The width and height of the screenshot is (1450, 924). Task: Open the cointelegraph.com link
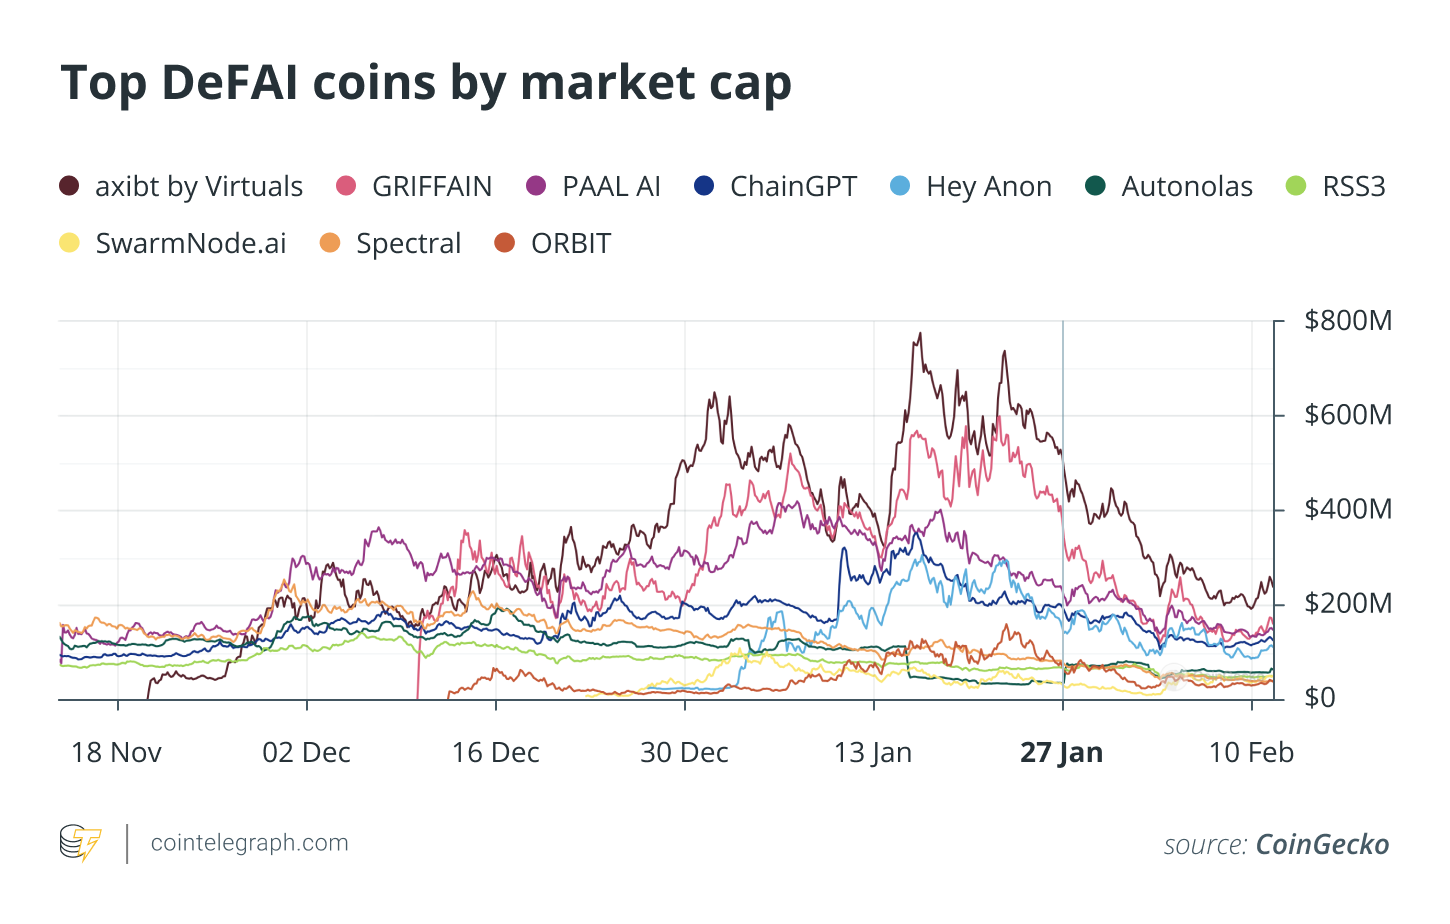(249, 843)
